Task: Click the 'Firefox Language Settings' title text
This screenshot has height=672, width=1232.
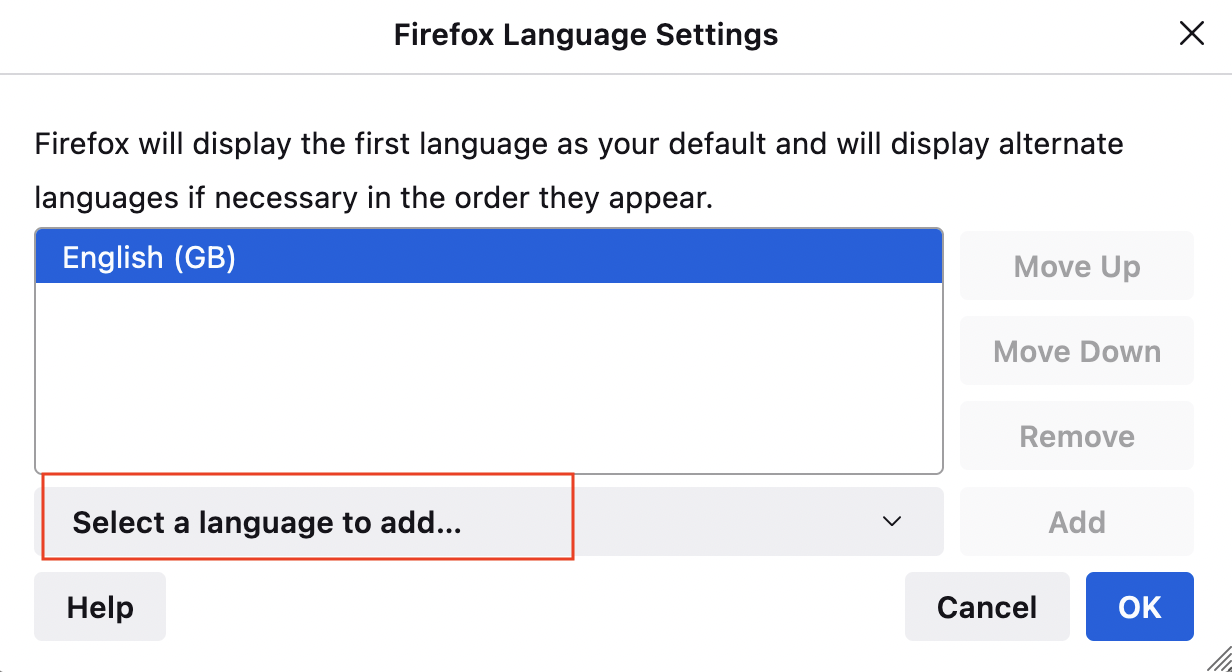Action: (x=585, y=35)
